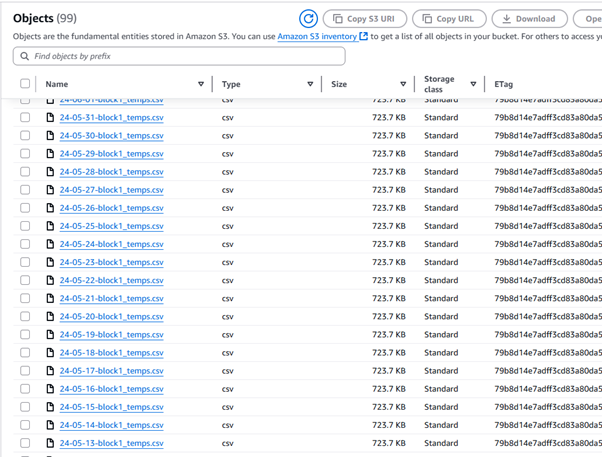Open 24-05-23-block1_temps.csv object link
Viewport: 602px width, 457px height.
pyautogui.click(x=111, y=262)
